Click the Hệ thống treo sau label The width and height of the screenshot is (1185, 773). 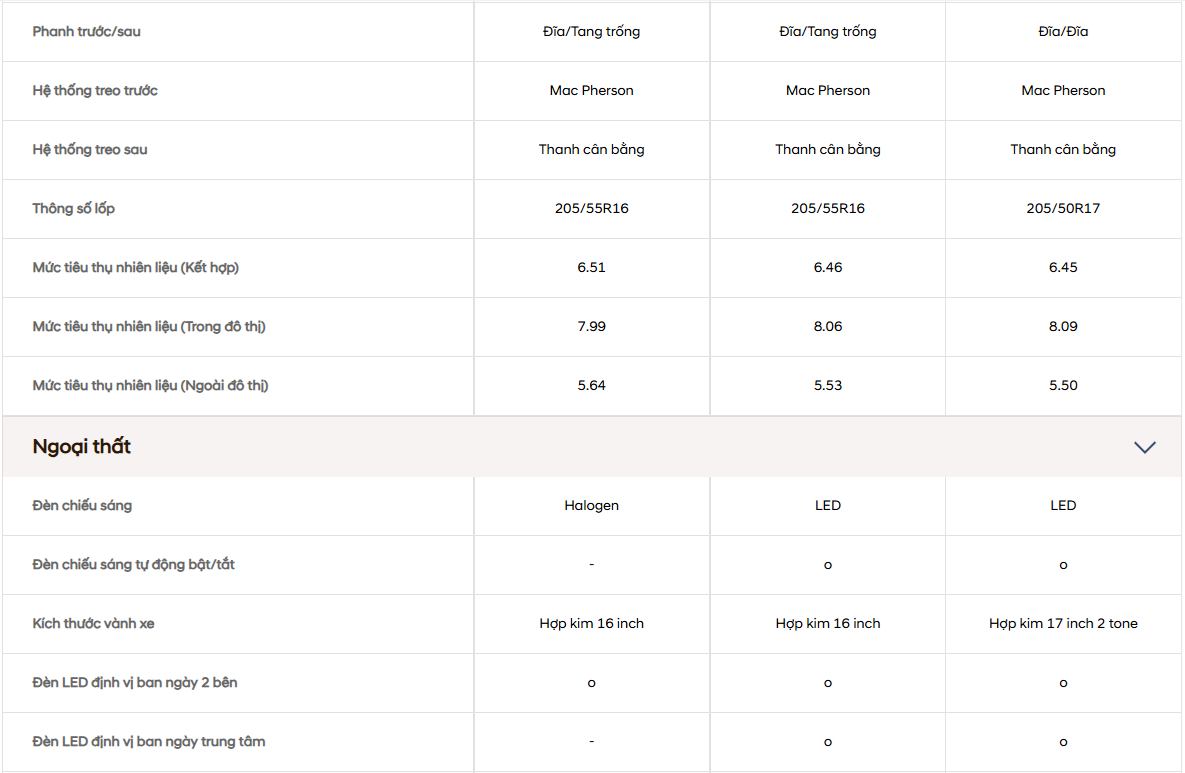(90, 150)
